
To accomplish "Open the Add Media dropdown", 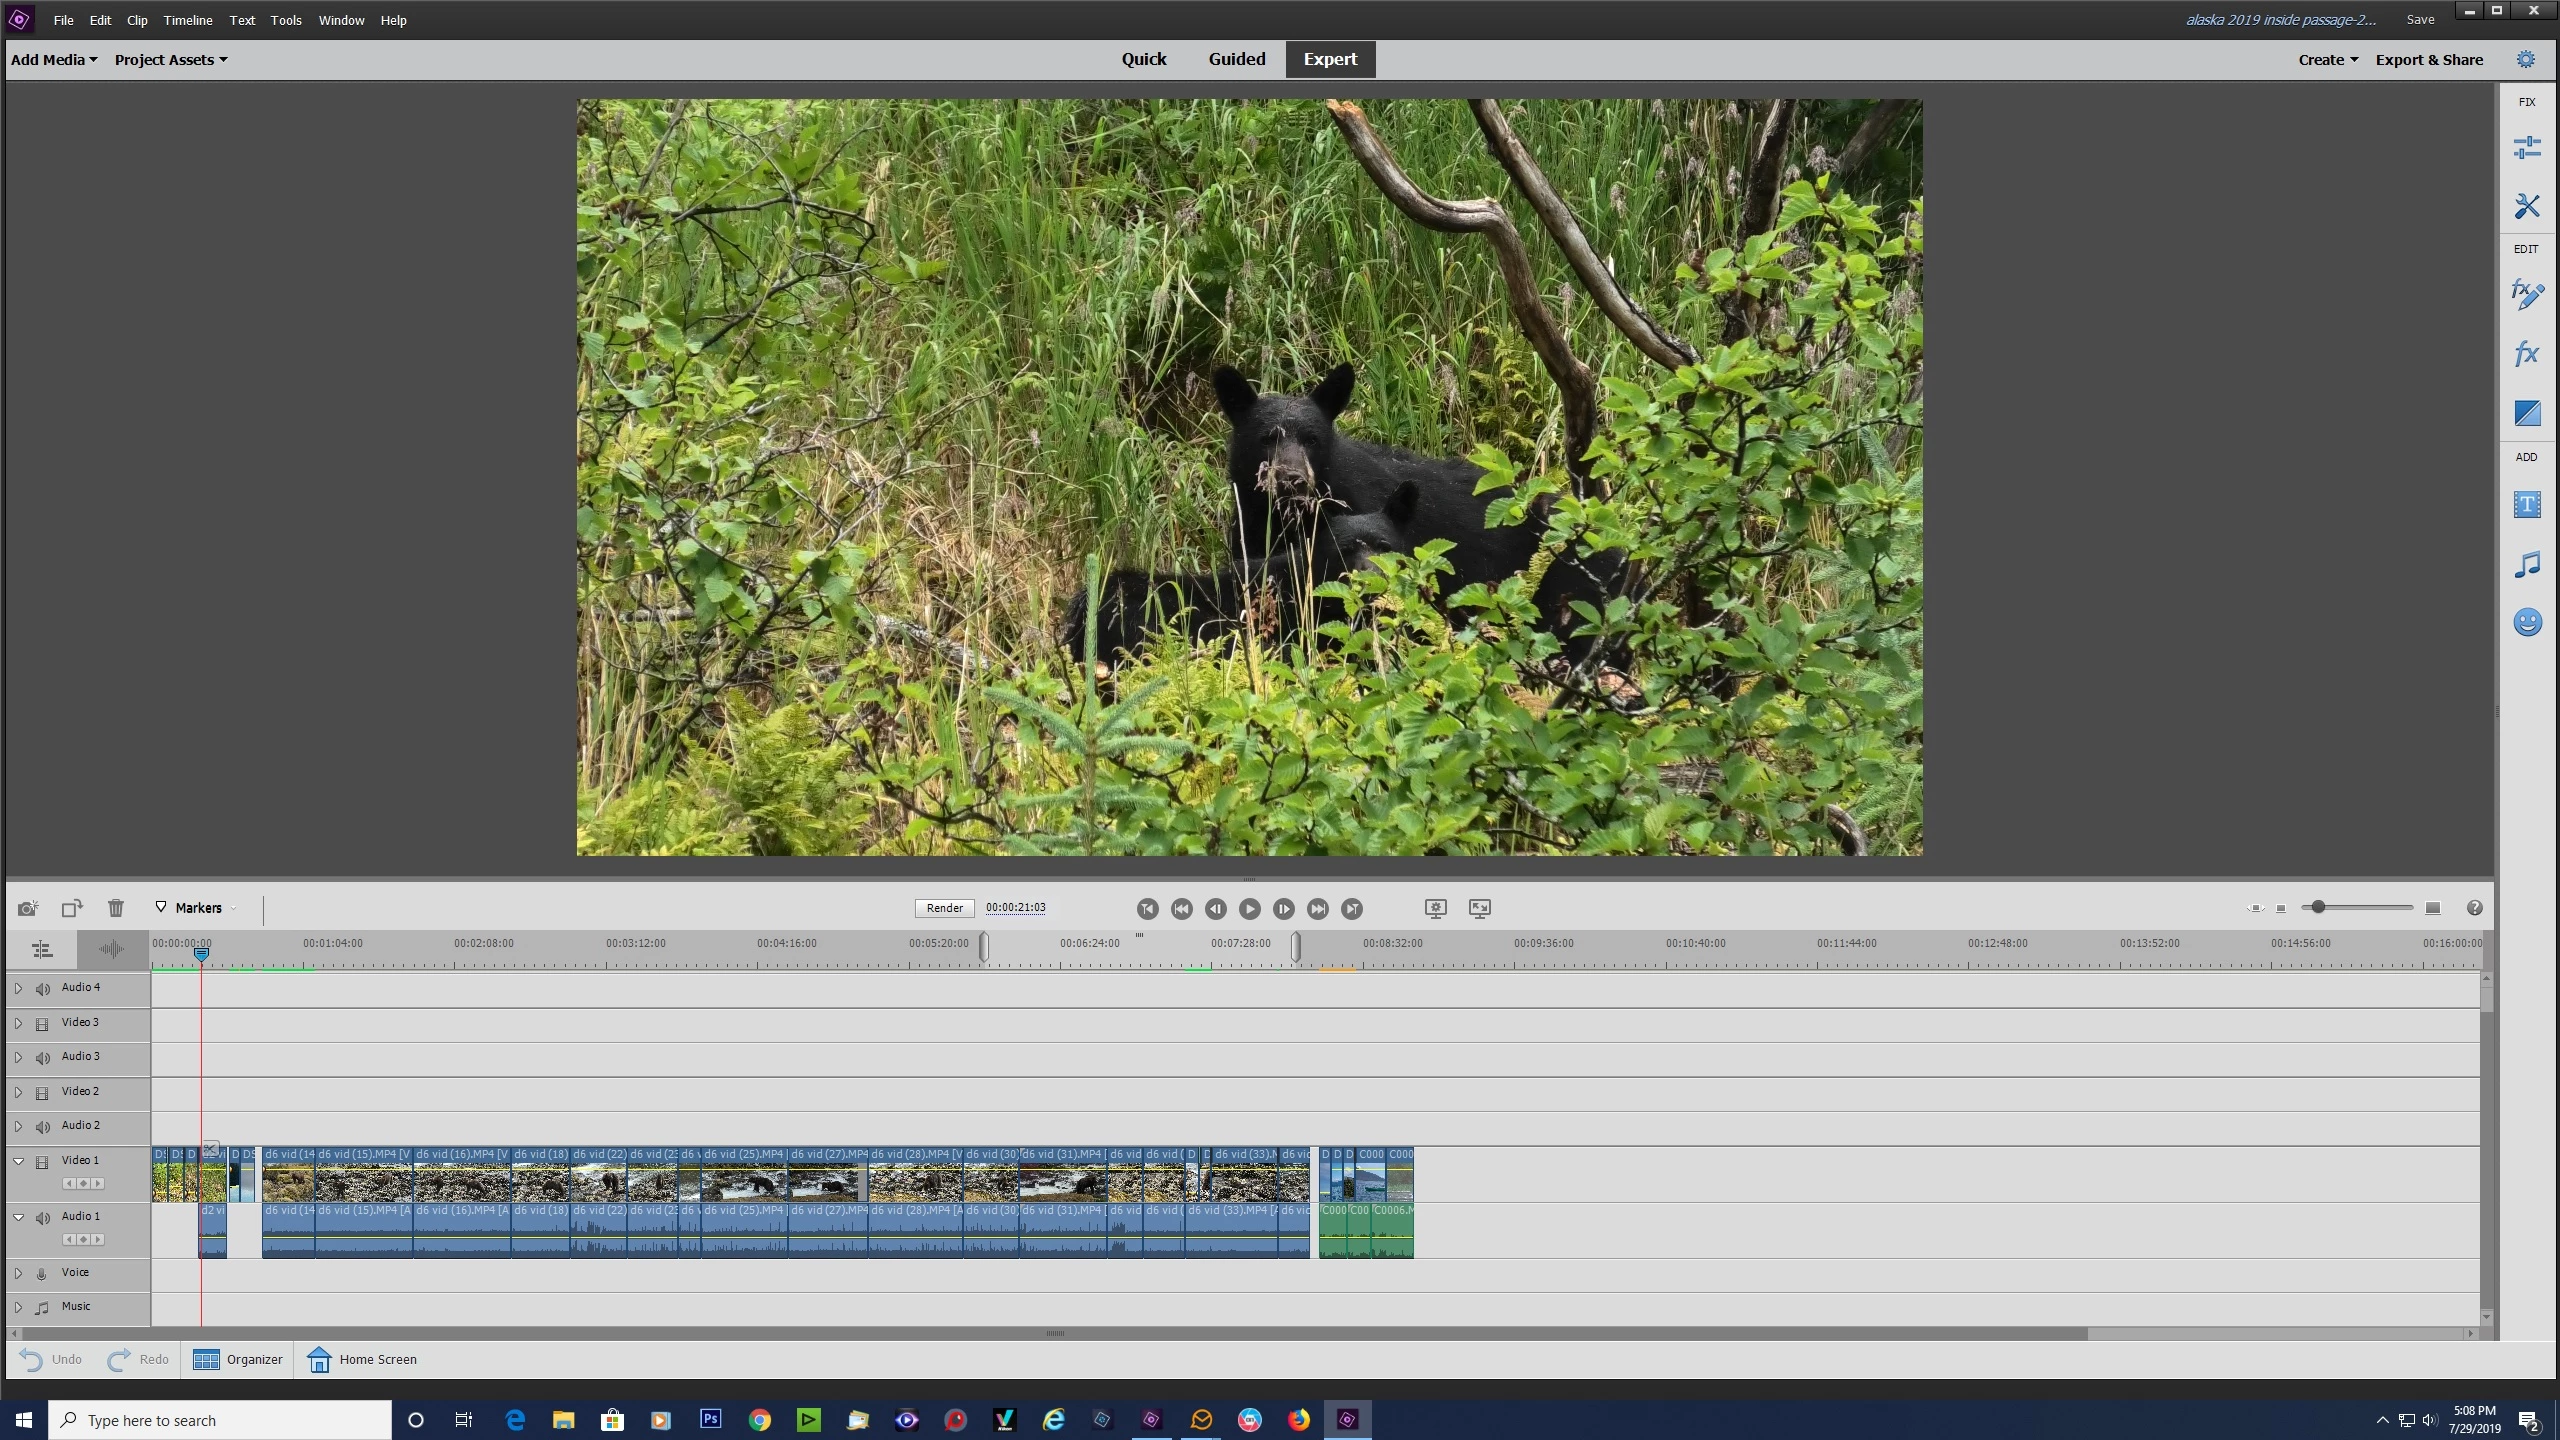I will (54, 60).
